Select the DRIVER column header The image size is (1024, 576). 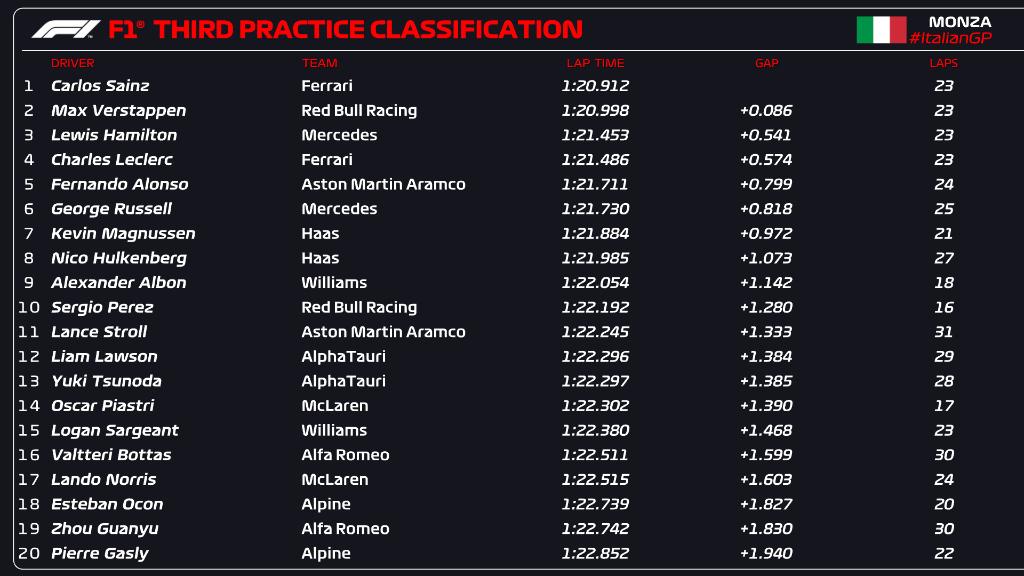pyautogui.click(x=72, y=63)
